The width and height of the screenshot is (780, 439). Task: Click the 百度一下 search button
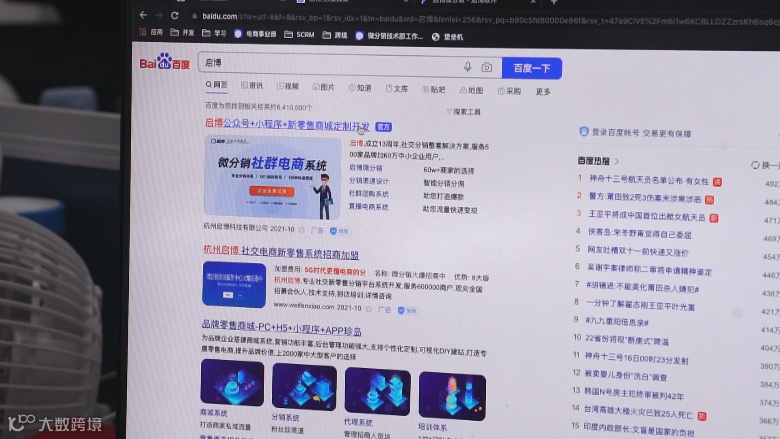pos(532,68)
